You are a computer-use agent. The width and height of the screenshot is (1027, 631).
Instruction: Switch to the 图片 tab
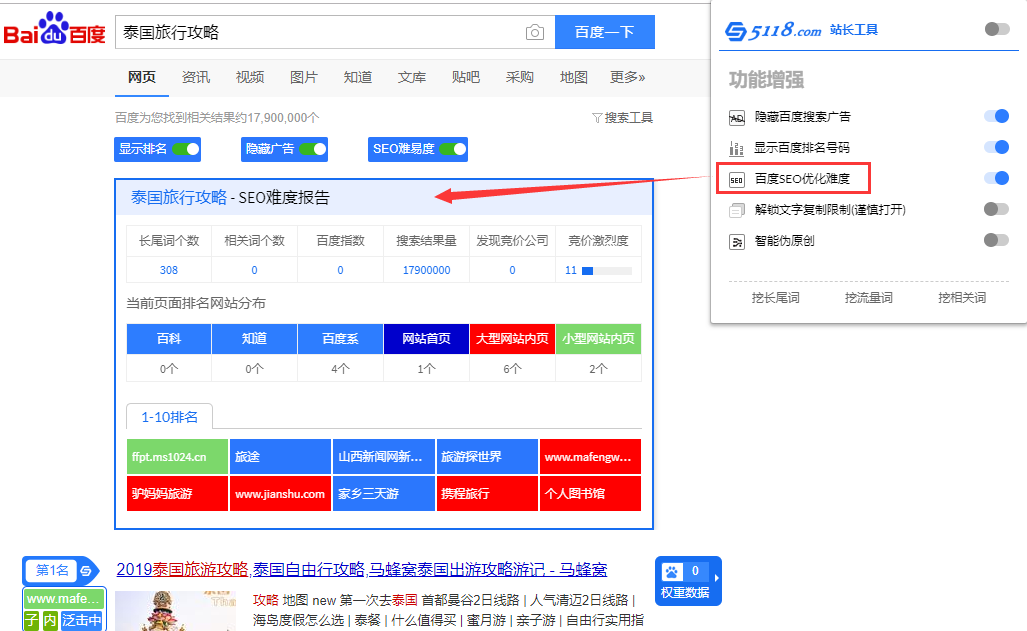pyautogui.click(x=304, y=77)
